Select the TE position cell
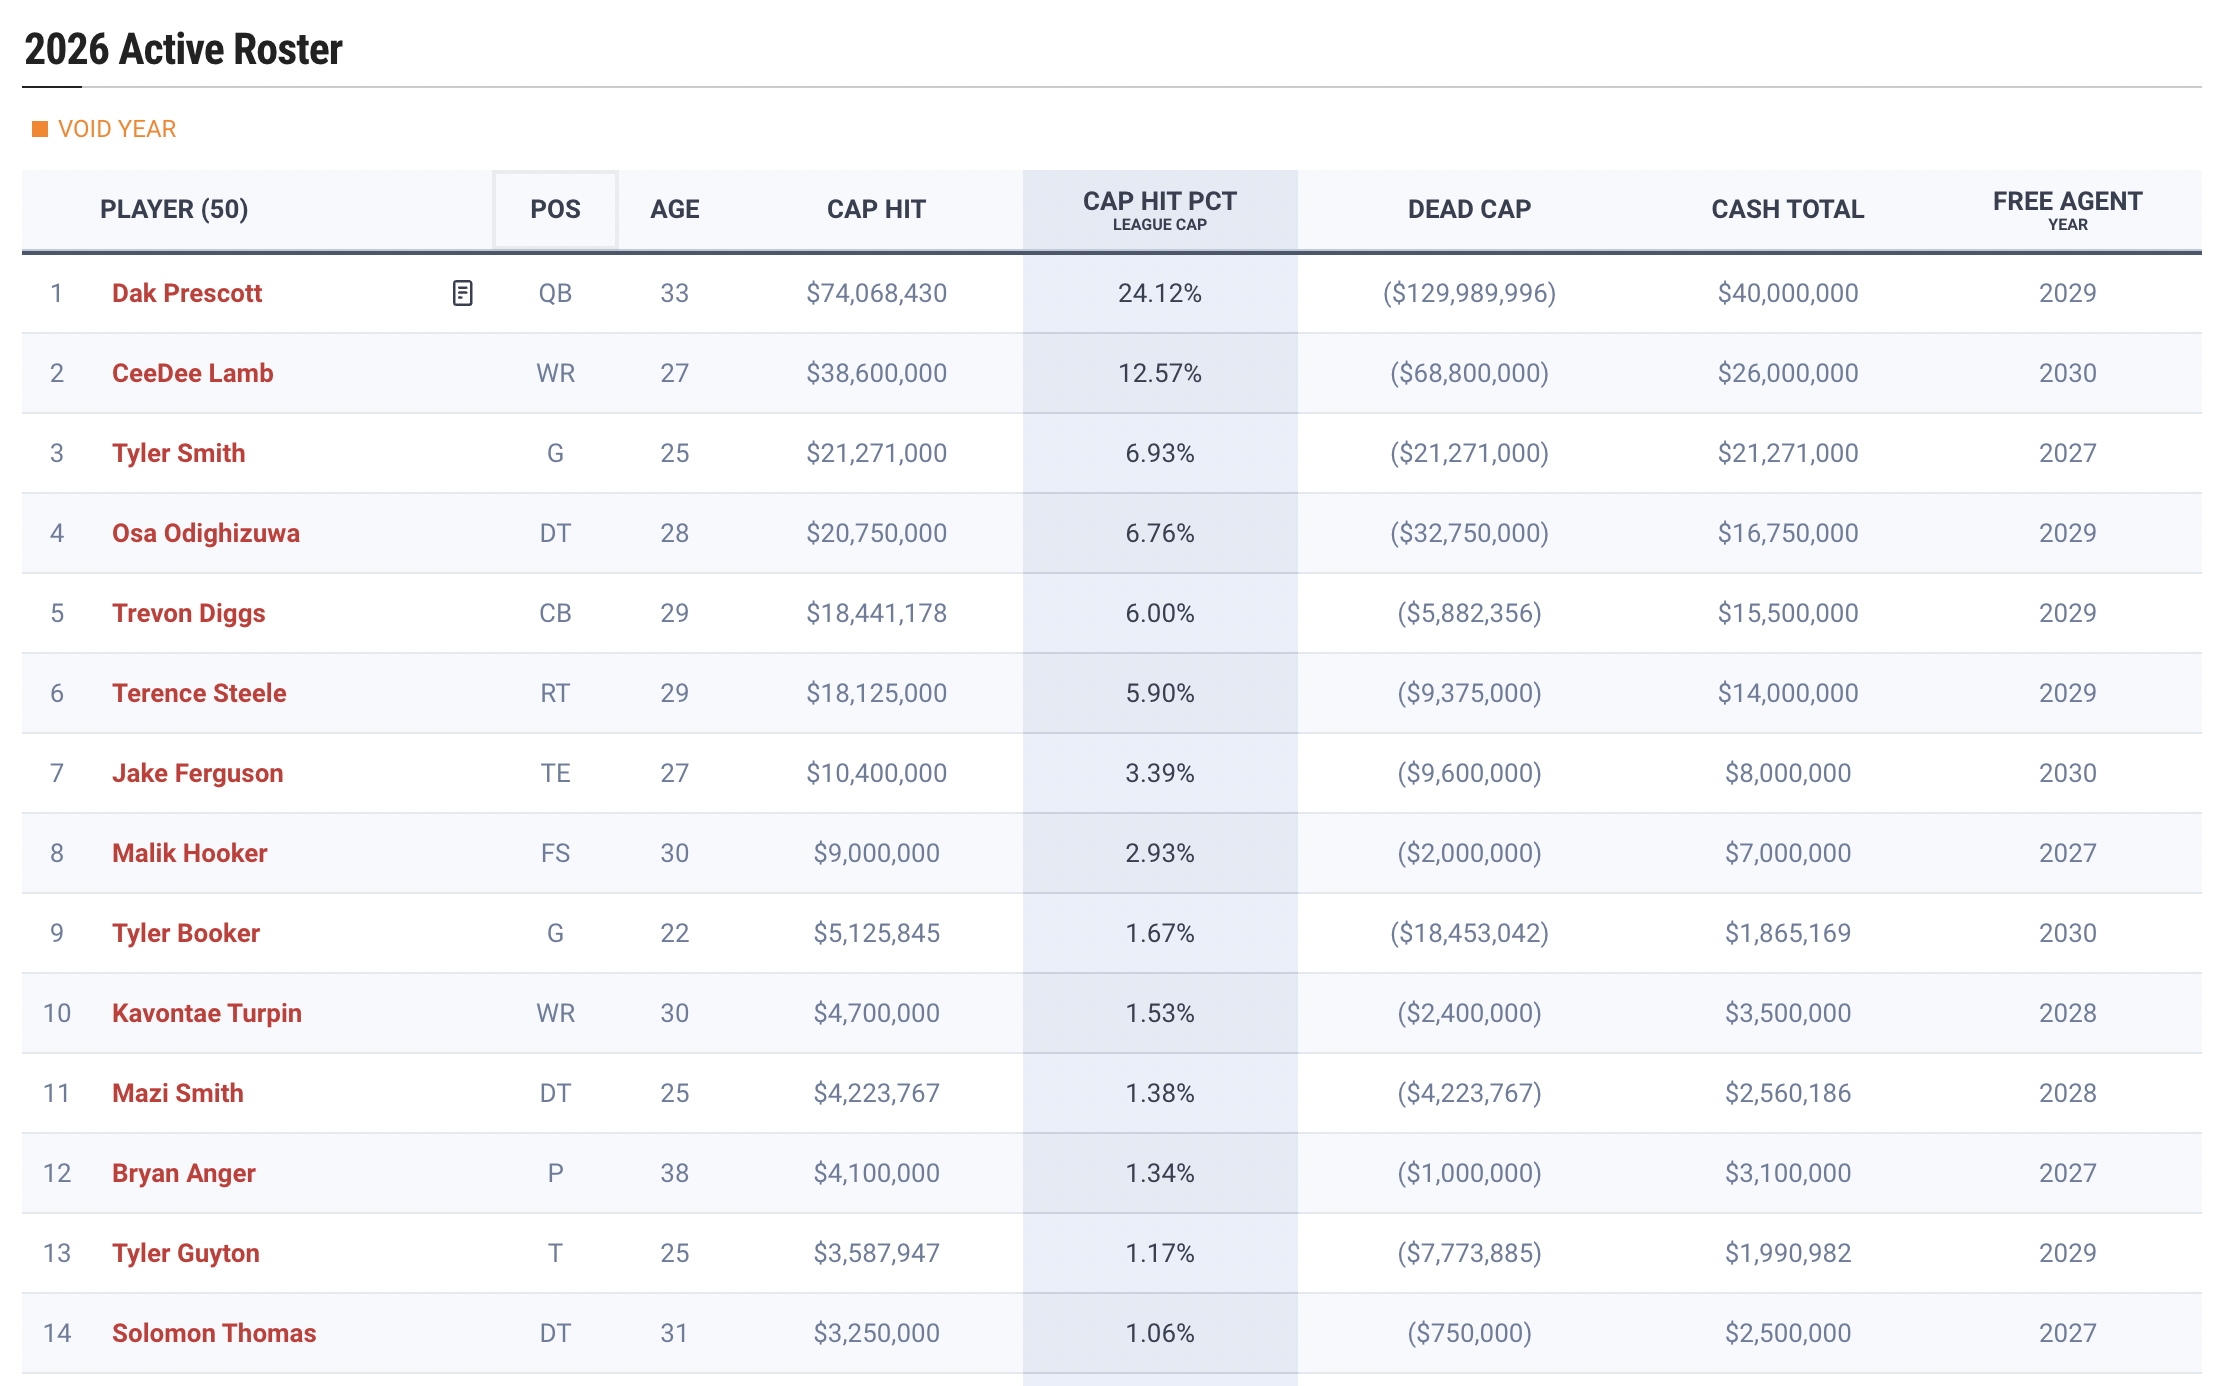This screenshot has width=2228, height=1386. (555, 773)
